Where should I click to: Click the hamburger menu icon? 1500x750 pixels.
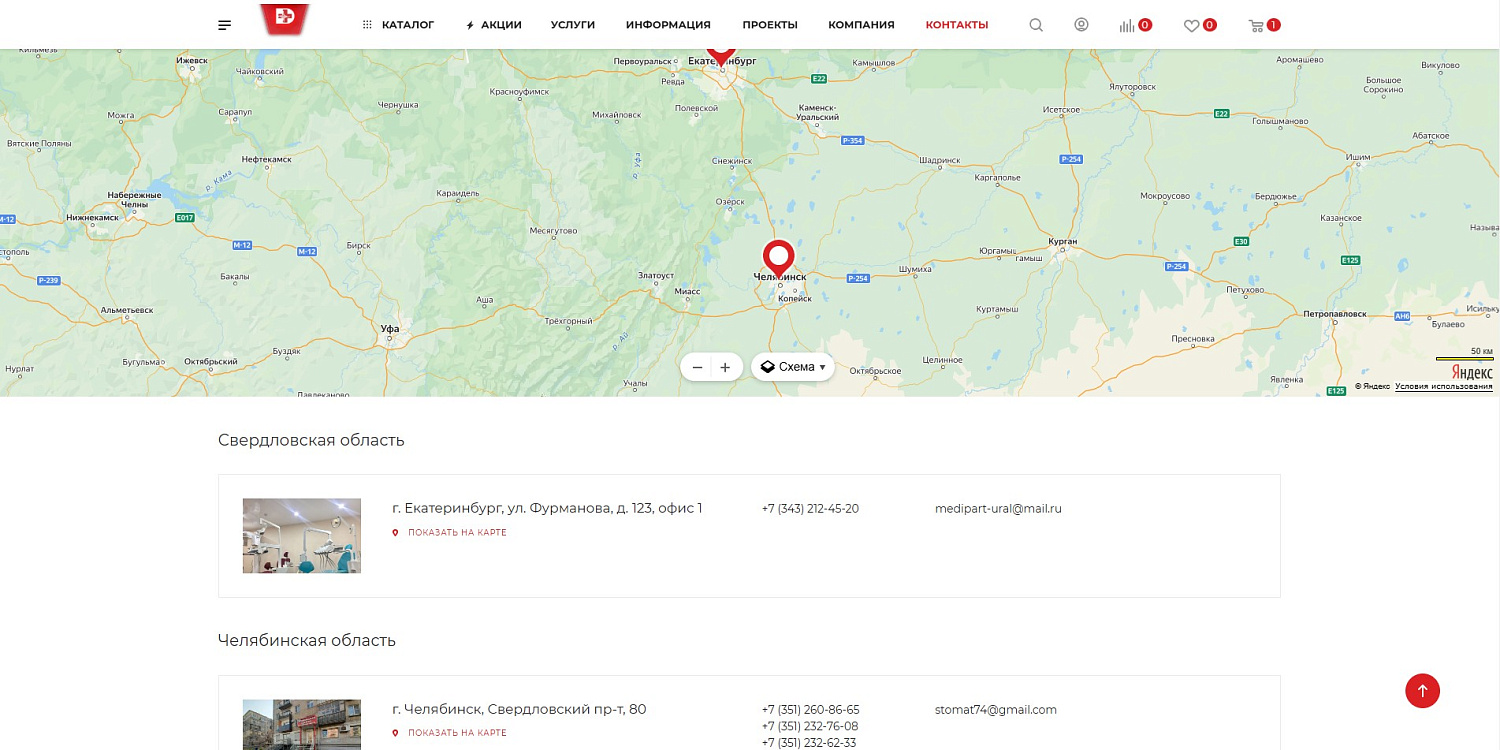tap(224, 24)
